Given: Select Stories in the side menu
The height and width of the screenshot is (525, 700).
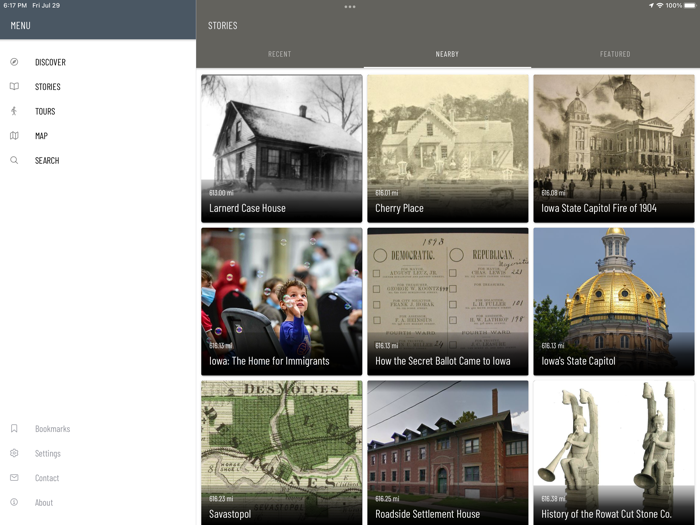Looking at the screenshot, I should pos(48,87).
